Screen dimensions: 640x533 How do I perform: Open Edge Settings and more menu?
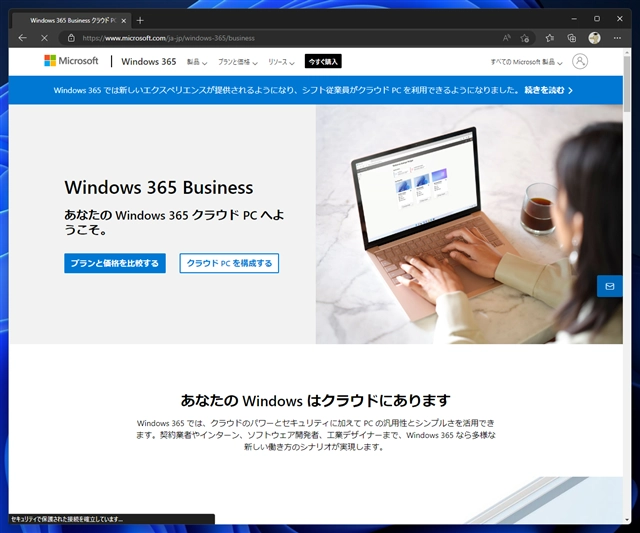pyautogui.click(x=617, y=38)
